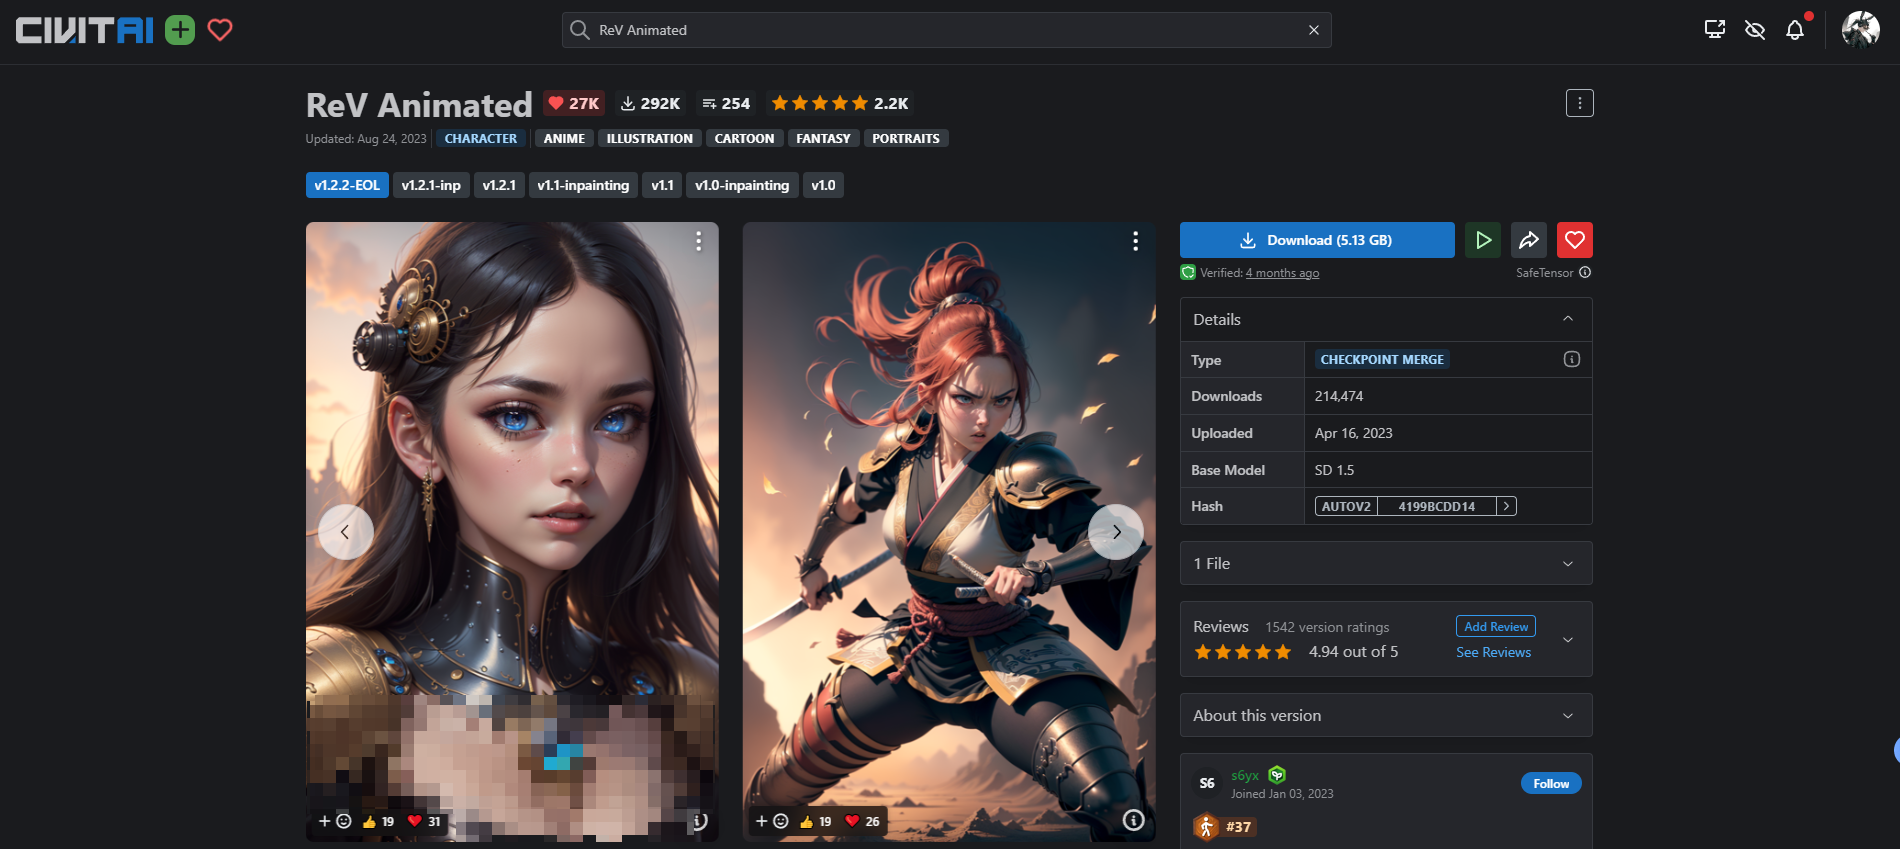Click the search magnifier icon
This screenshot has height=849, width=1900.
tap(579, 30)
